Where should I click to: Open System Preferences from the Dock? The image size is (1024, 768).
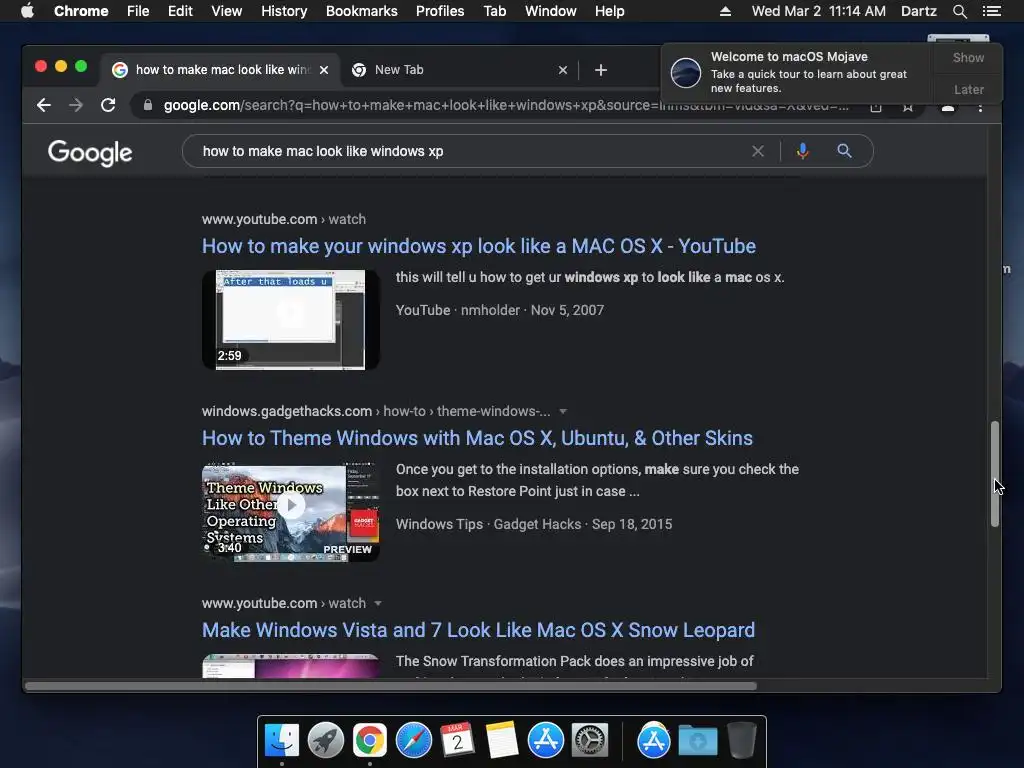click(590, 741)
